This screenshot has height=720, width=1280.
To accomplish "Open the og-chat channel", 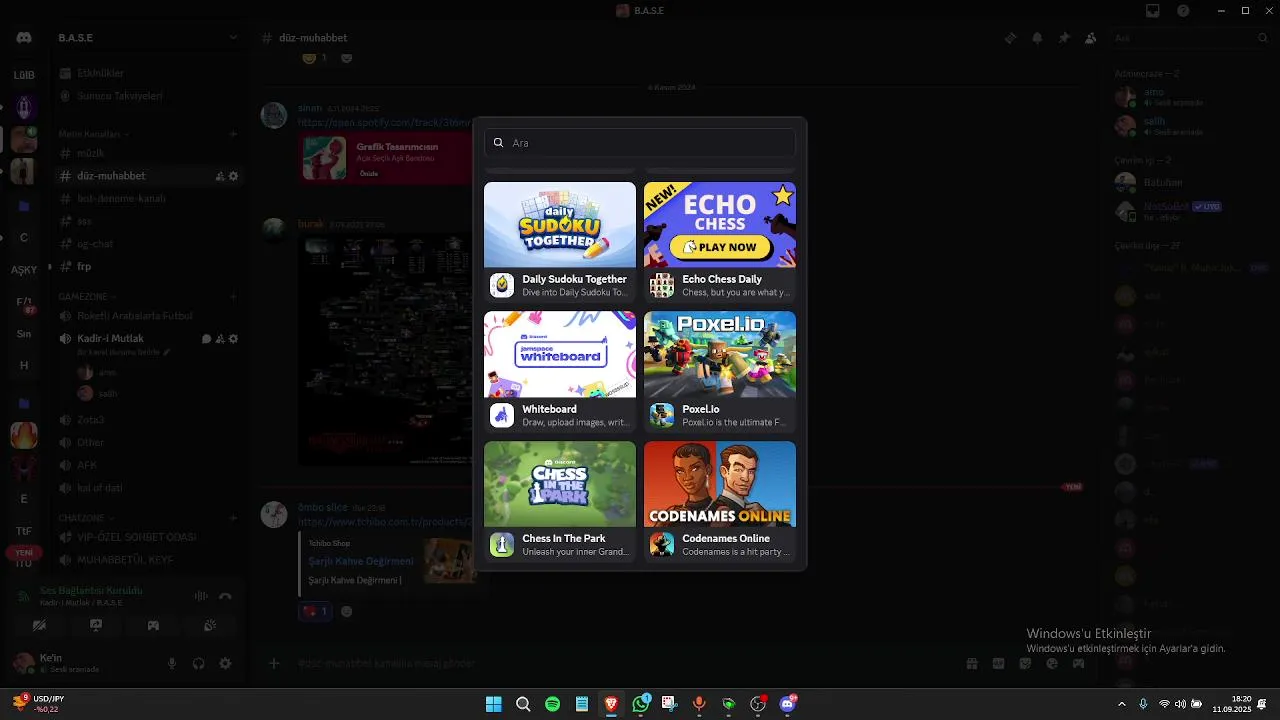I will coord(149,244).
